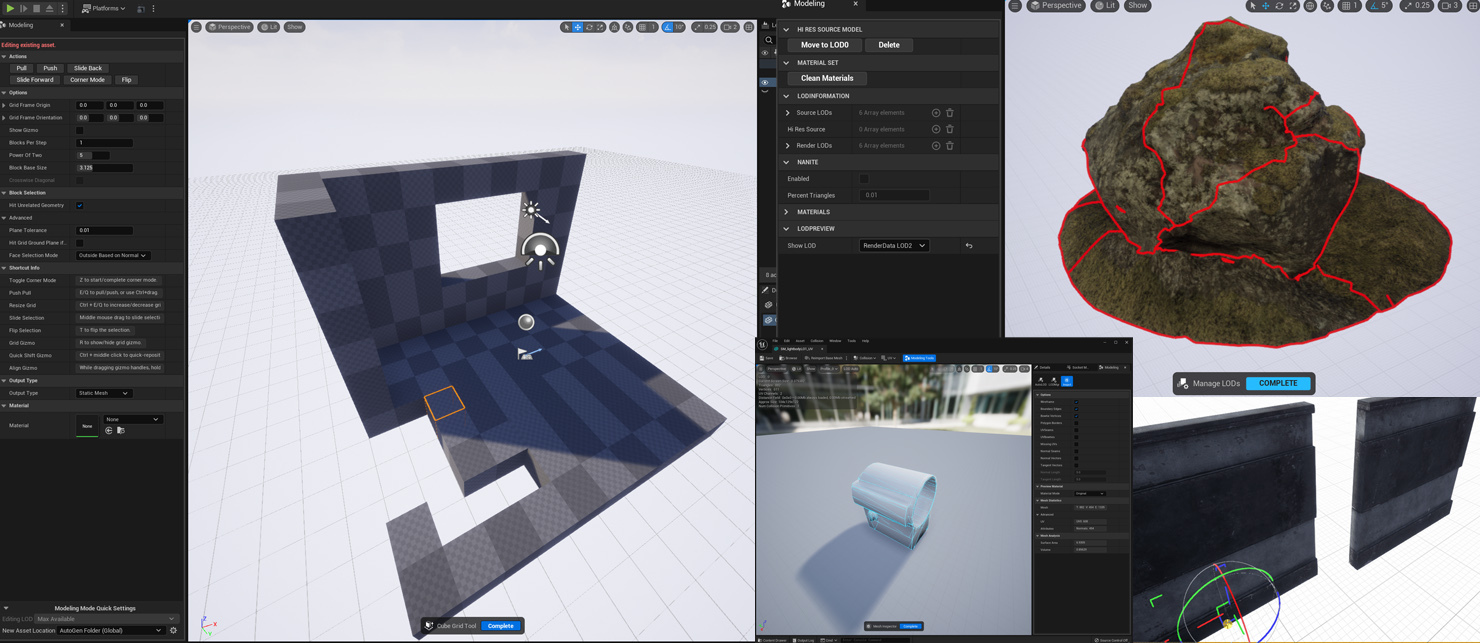Open camera speed setting in Cube Grid viewport
The image size is (1480, 643).
click(730, 27)
